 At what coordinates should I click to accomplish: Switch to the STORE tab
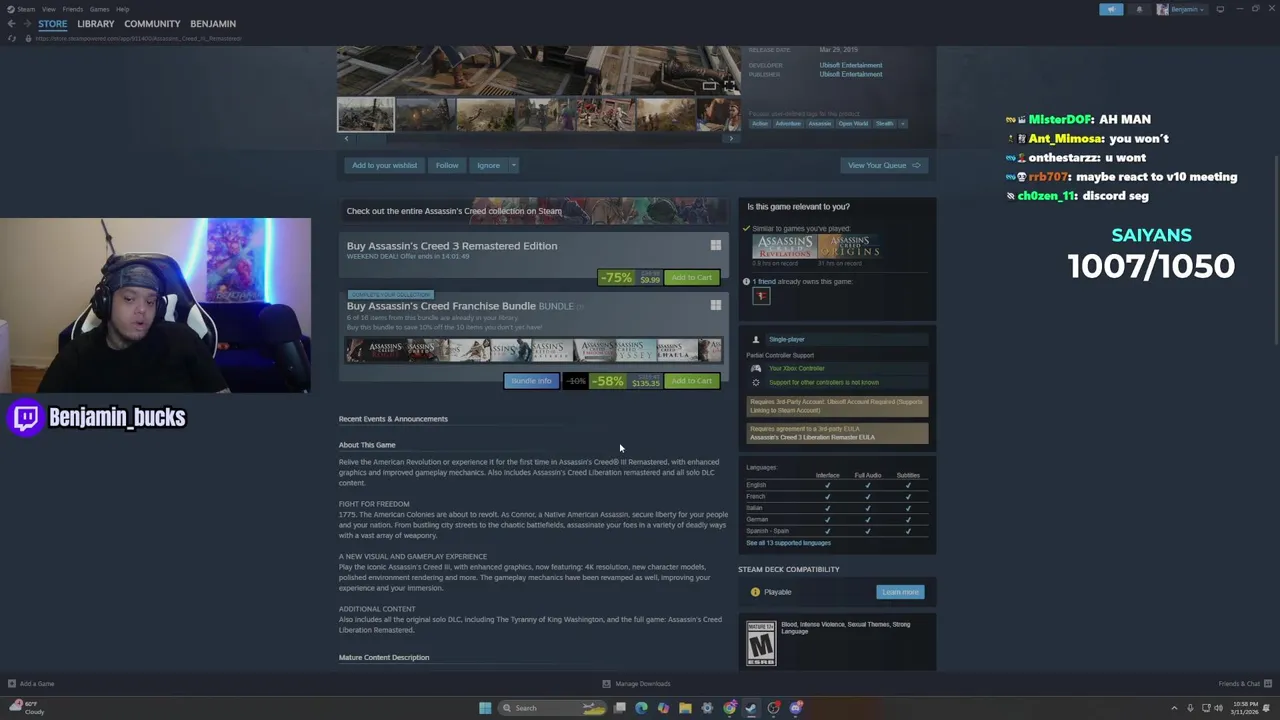click(53, 24)
